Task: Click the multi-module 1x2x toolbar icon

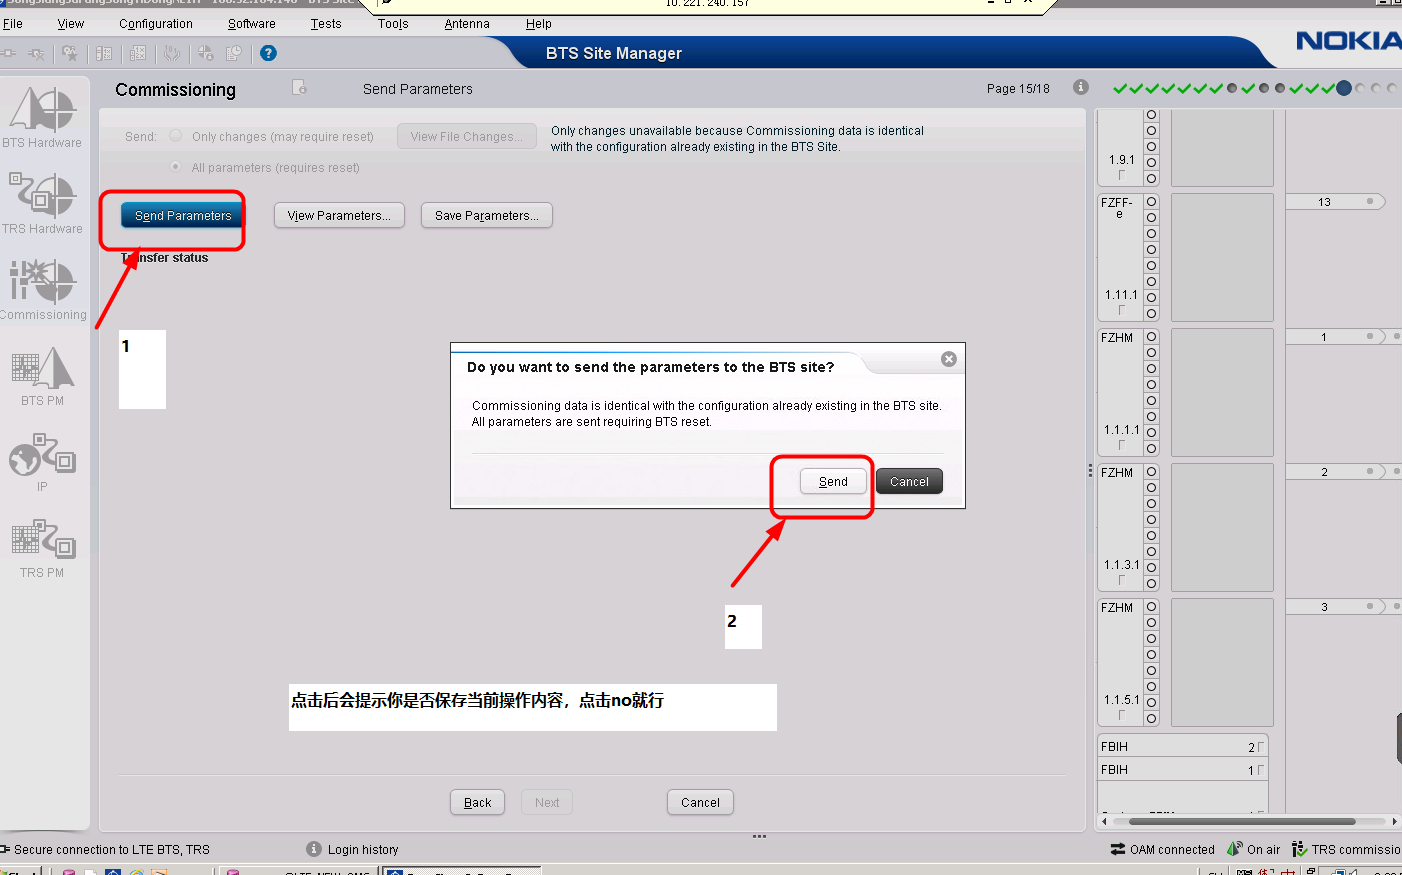Action: click(x=138, y=53)
